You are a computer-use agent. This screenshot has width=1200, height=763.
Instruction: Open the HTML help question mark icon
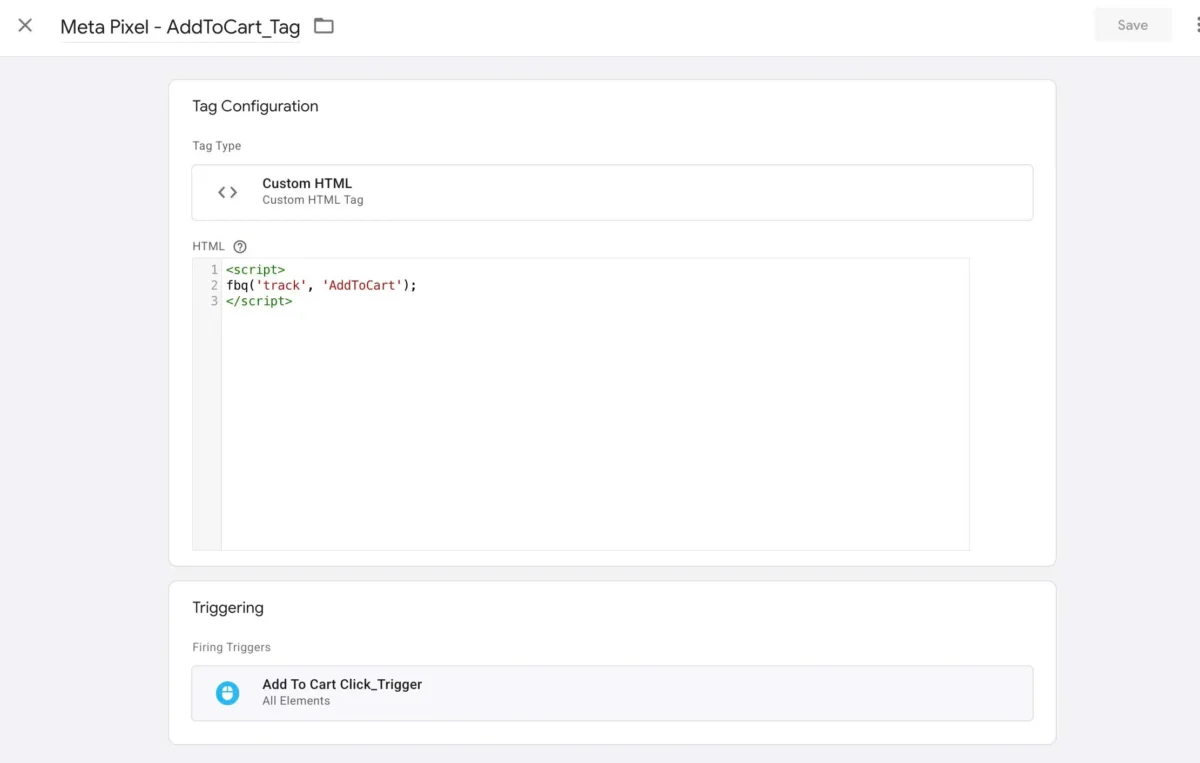tap(240, 247)
